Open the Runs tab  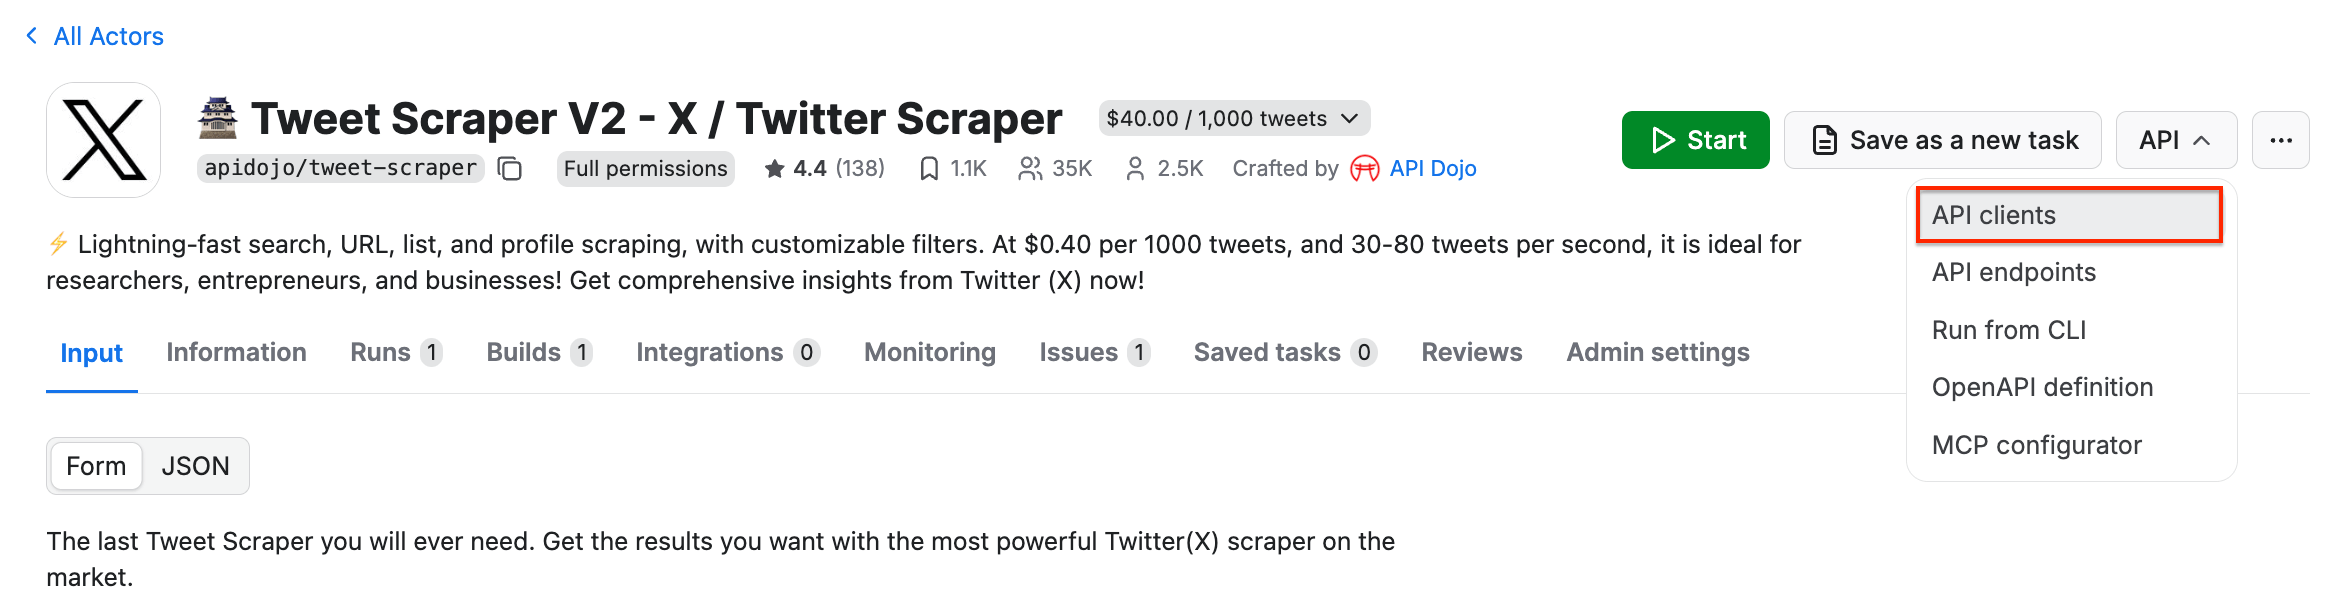381,353
